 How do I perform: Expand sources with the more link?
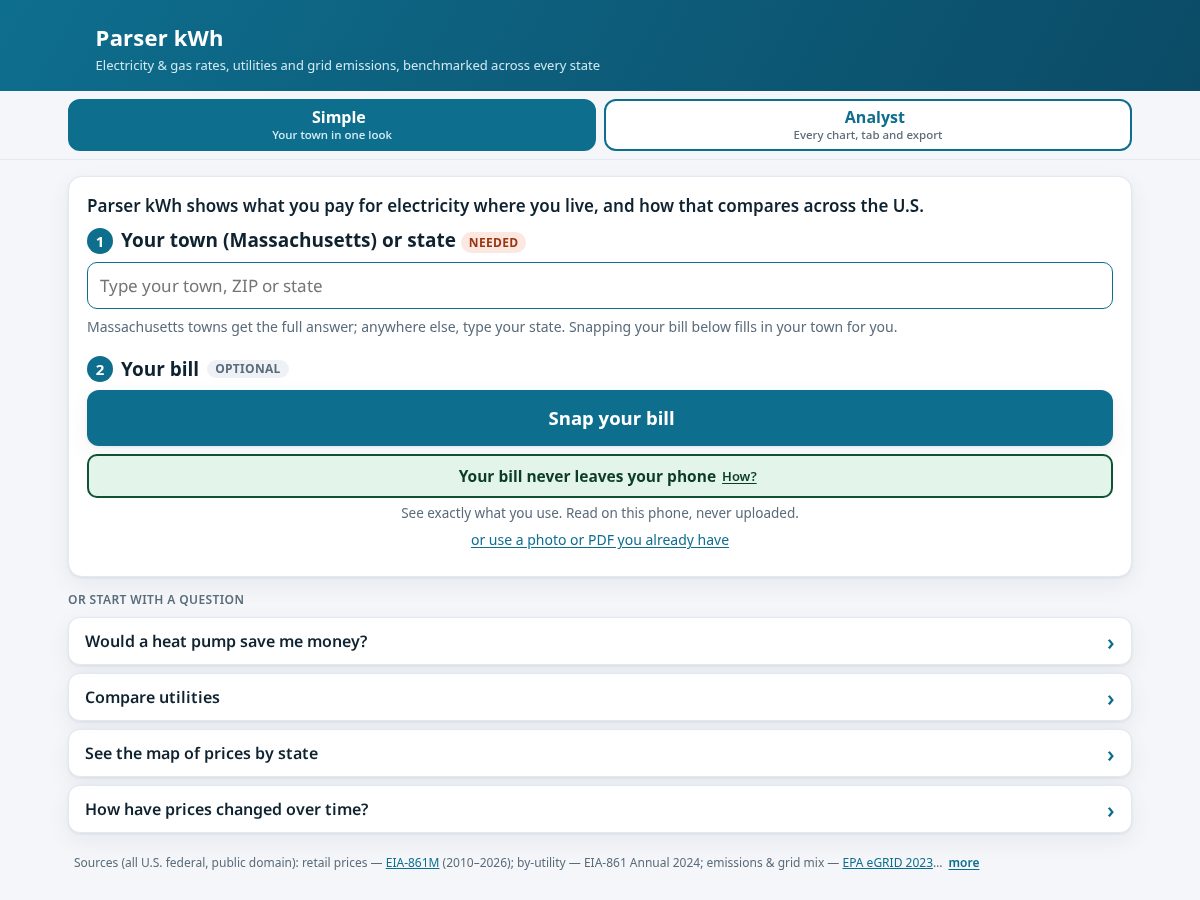964,863
